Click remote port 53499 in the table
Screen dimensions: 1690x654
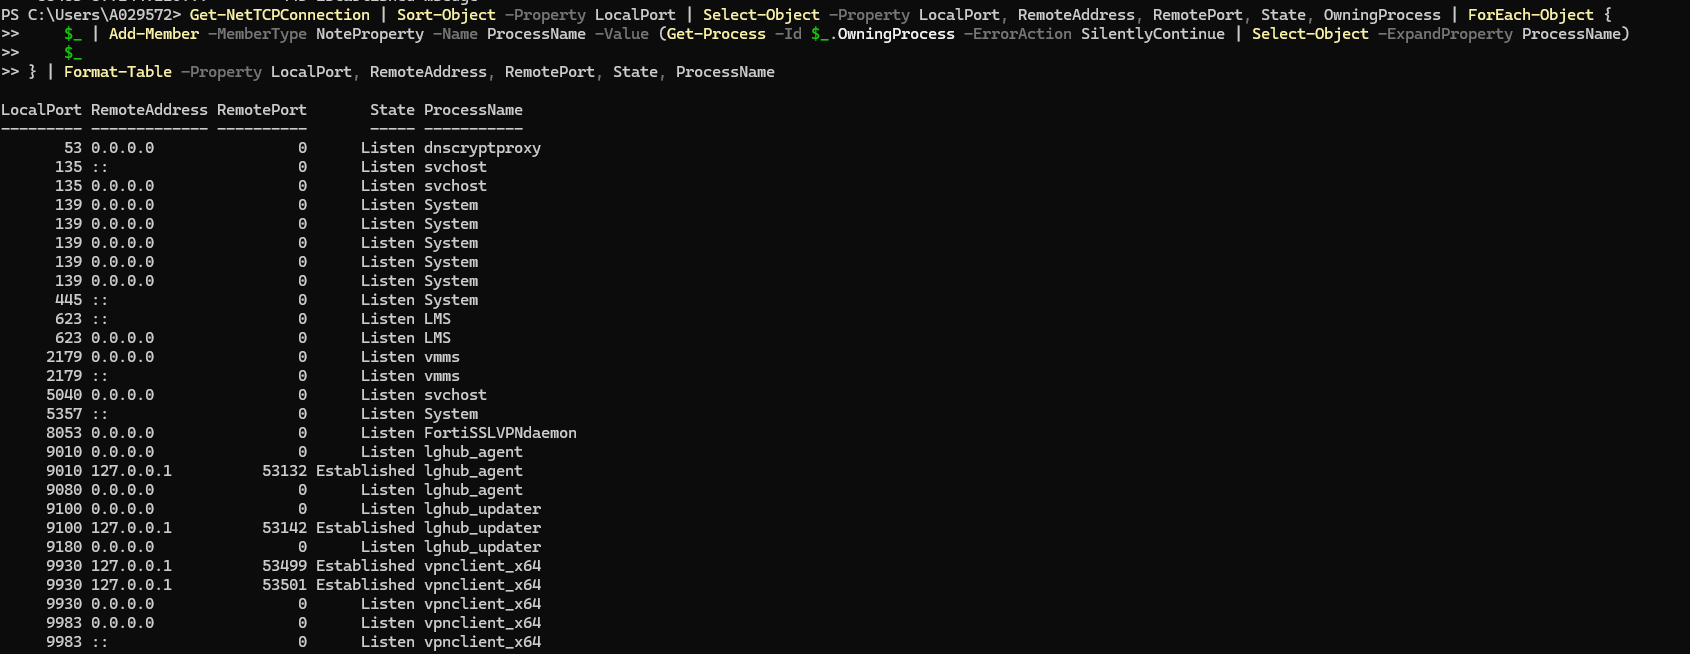coord(284,566)
